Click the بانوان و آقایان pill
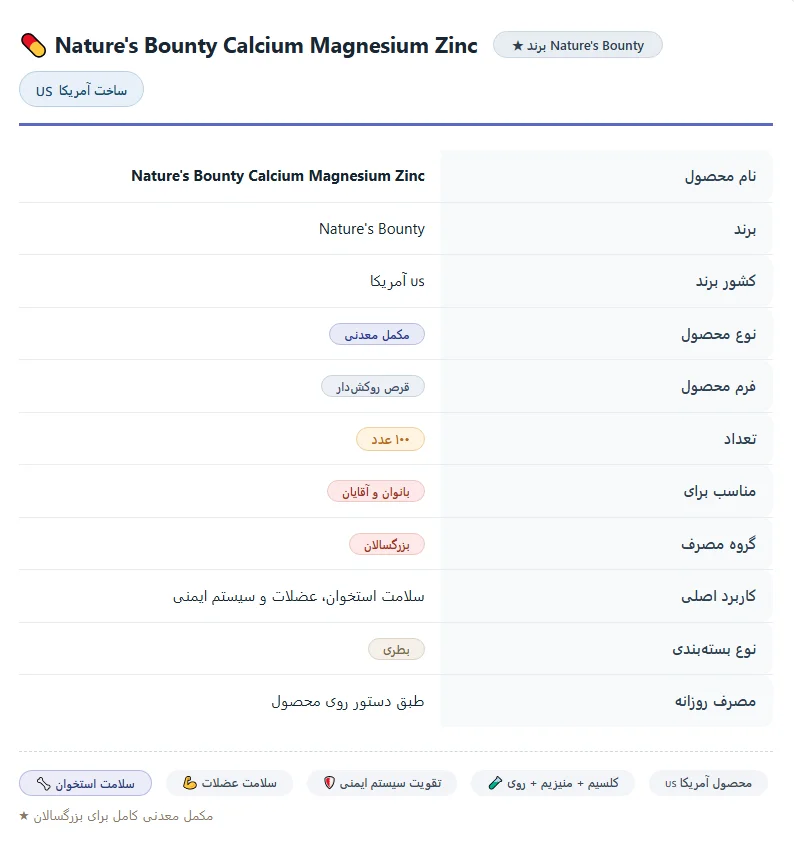The image size is (794, 843). 376,491
